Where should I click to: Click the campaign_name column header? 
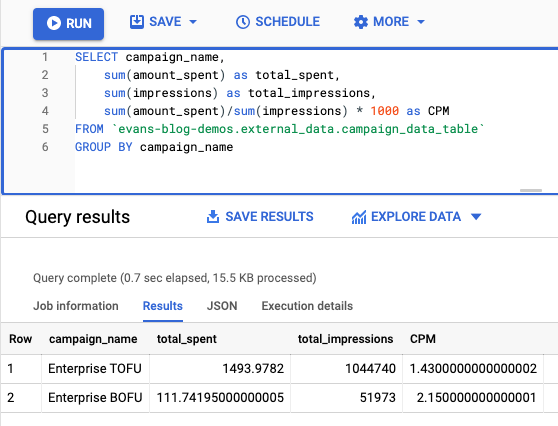pos(93,339)
